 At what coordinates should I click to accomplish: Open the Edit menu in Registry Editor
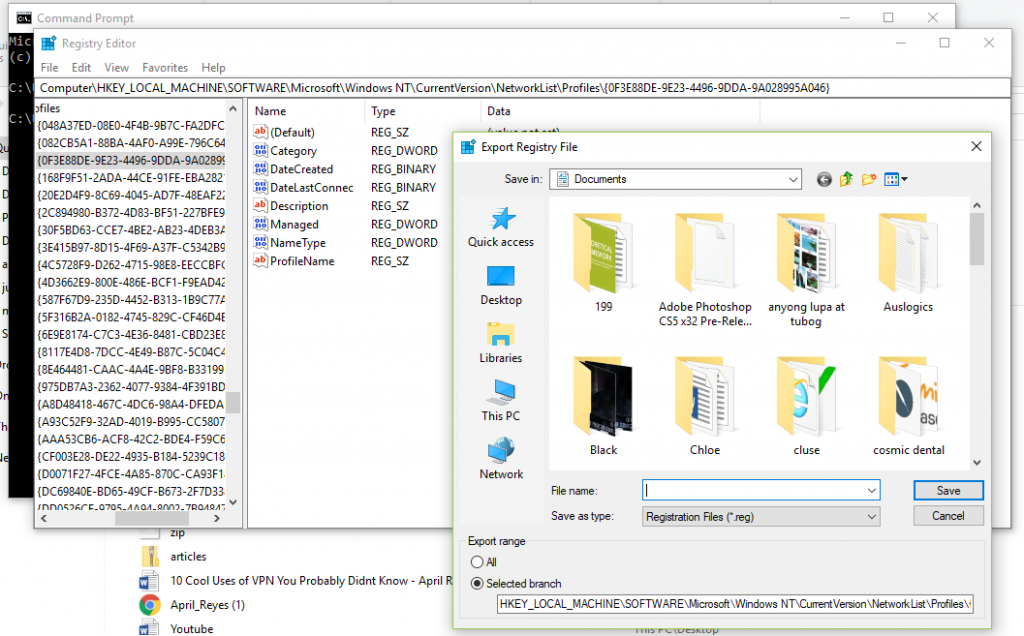point(81,67)
